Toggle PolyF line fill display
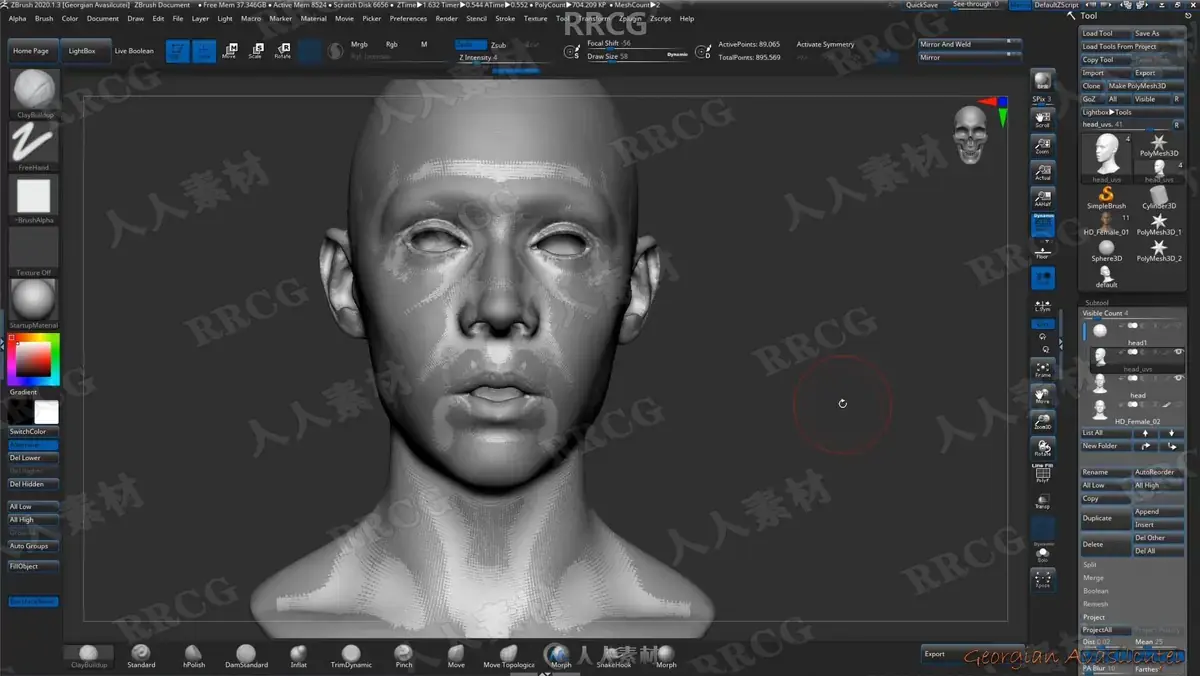Screen dimensions: 1200x676 (1043, 474)
